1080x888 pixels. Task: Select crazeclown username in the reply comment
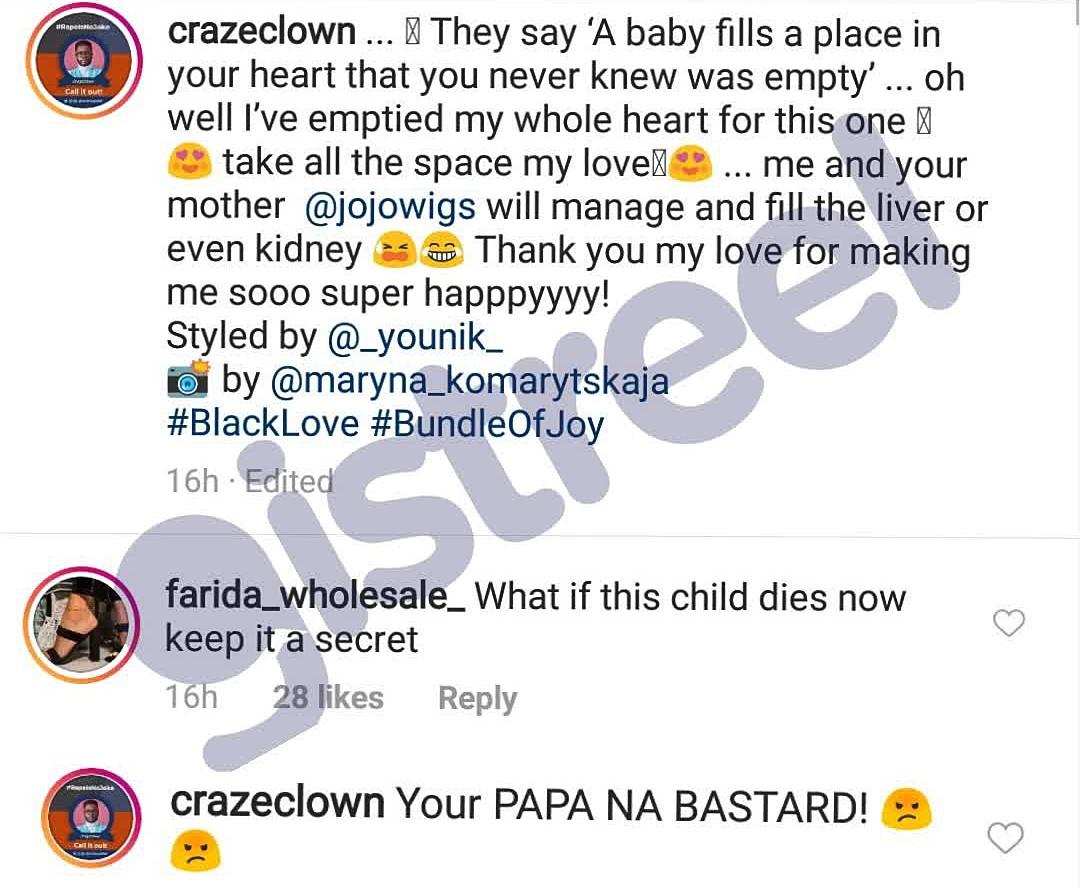276,802
